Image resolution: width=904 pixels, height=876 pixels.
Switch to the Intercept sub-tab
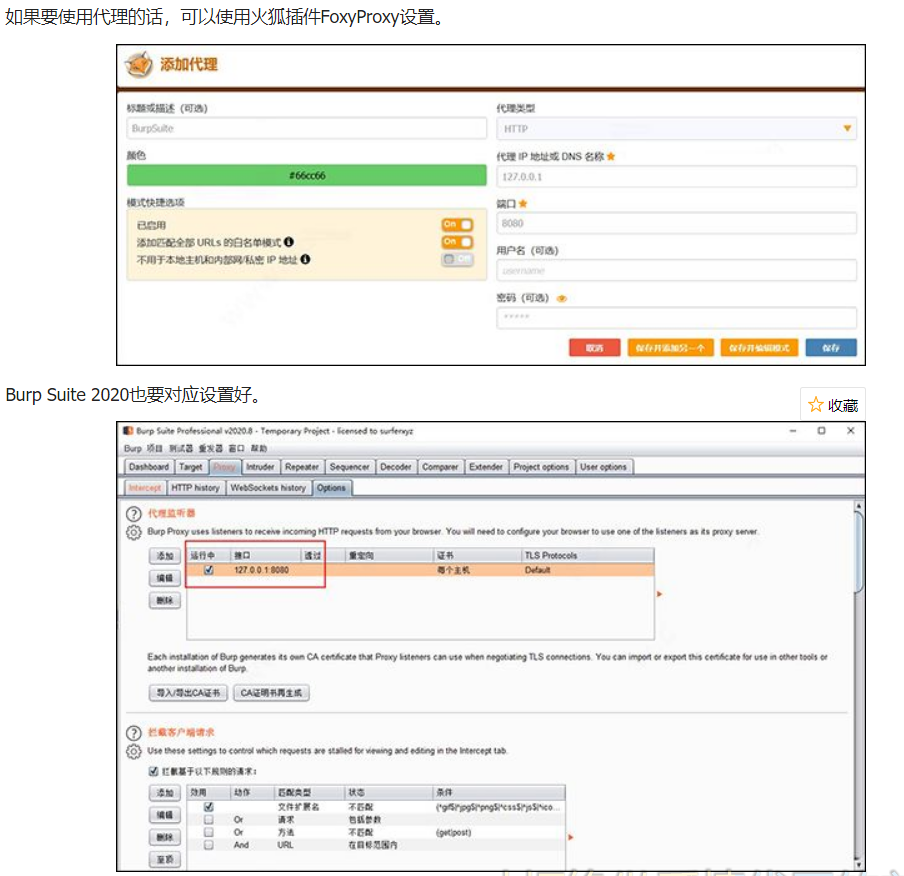click(x=145, y=487)
